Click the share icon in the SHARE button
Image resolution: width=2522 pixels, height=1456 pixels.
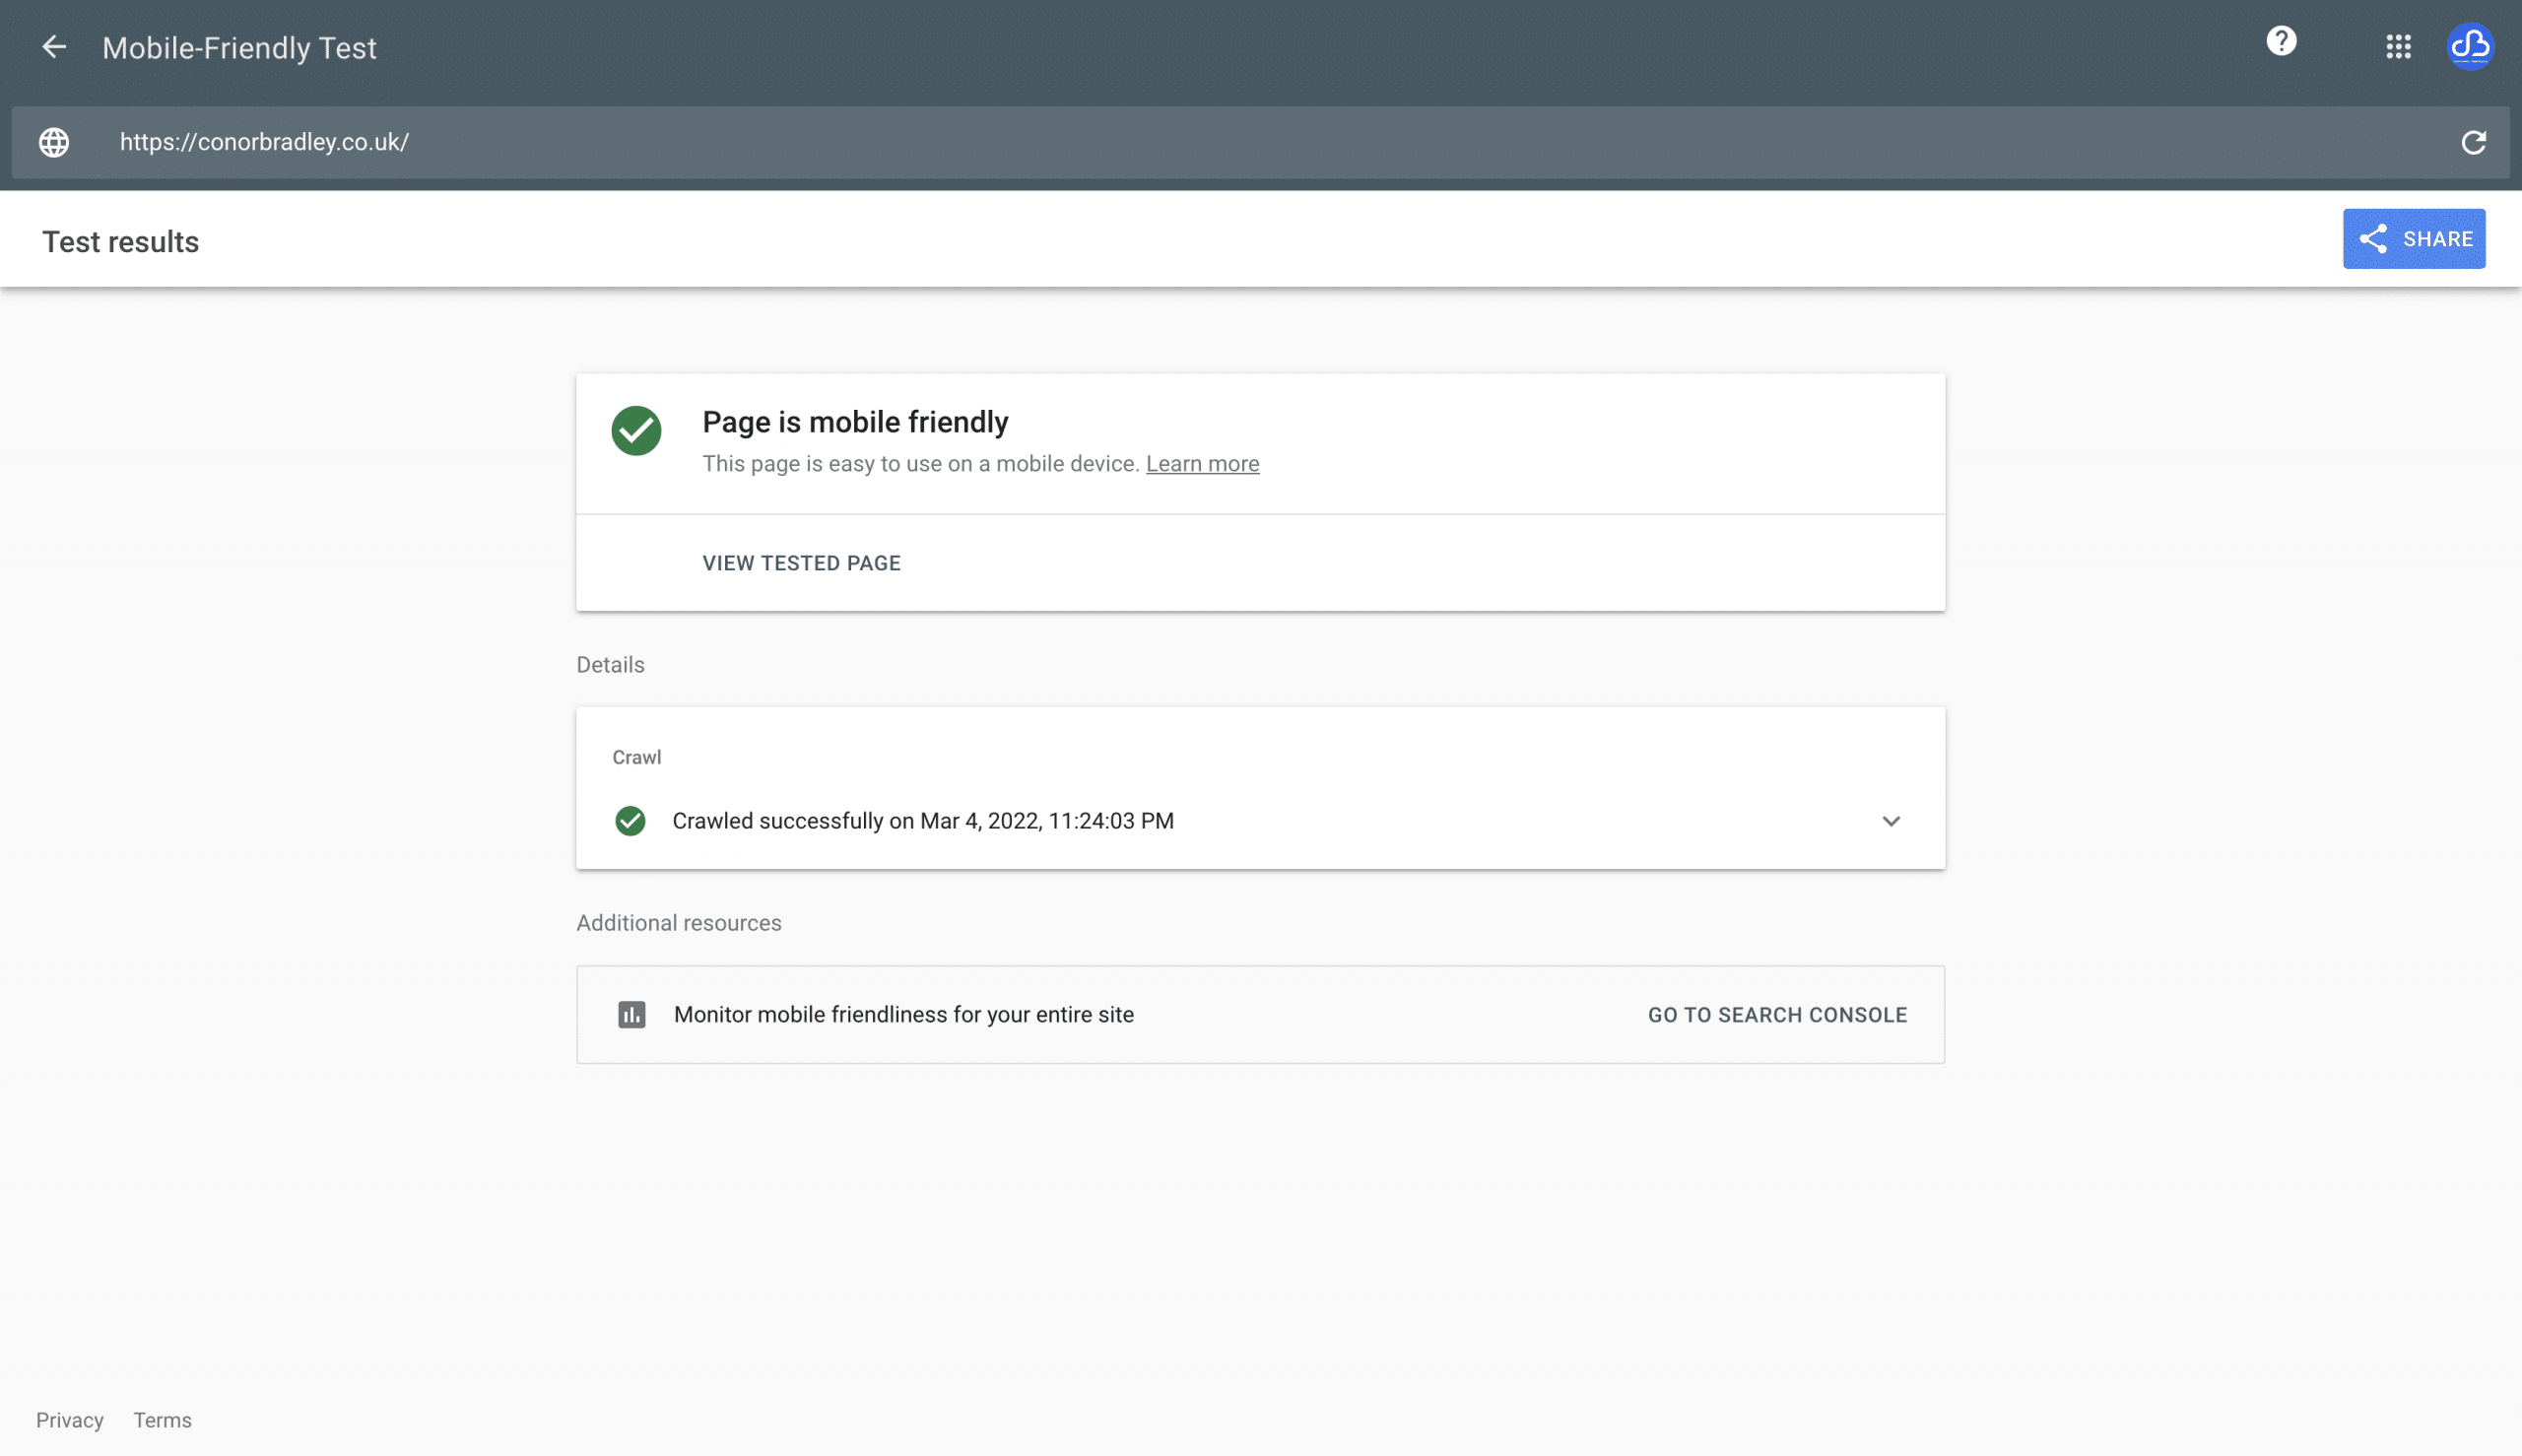[x=2373, y=239]
